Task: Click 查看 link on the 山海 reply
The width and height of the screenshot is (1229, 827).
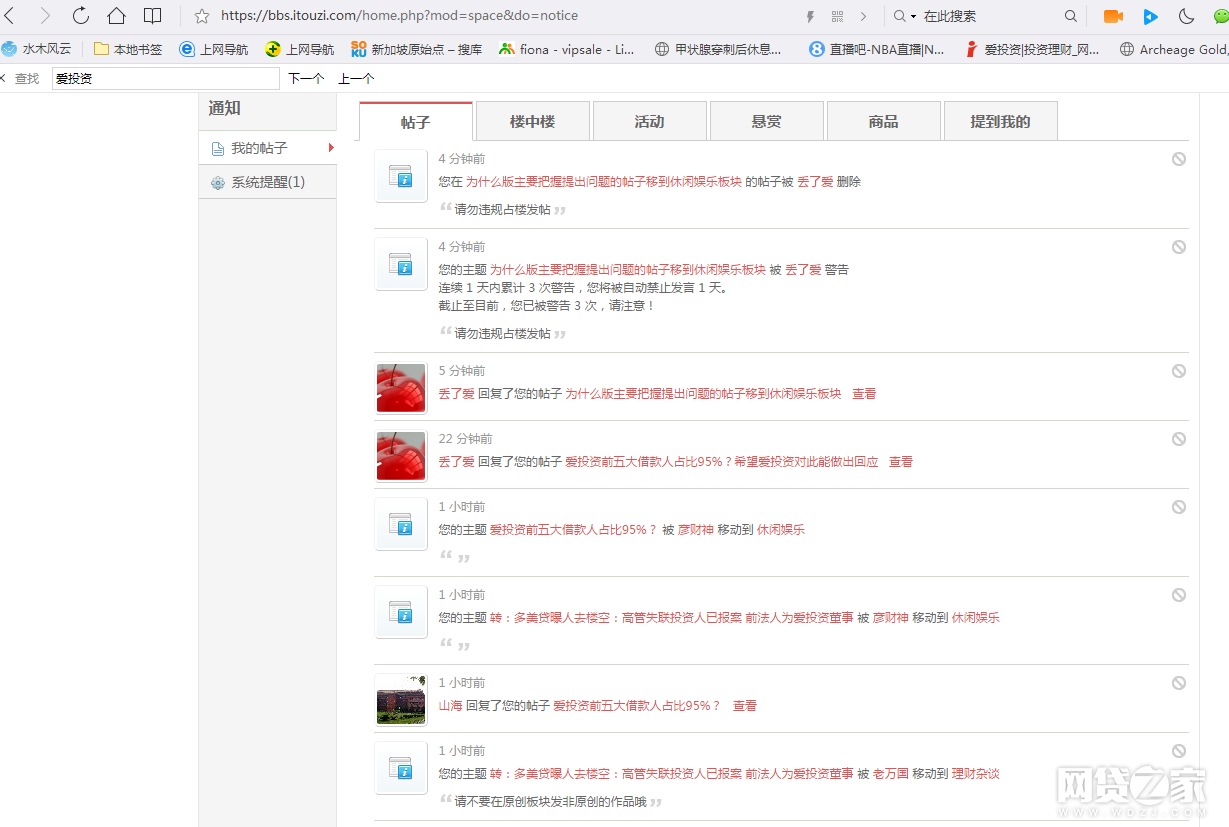Action: pos(745,706)
